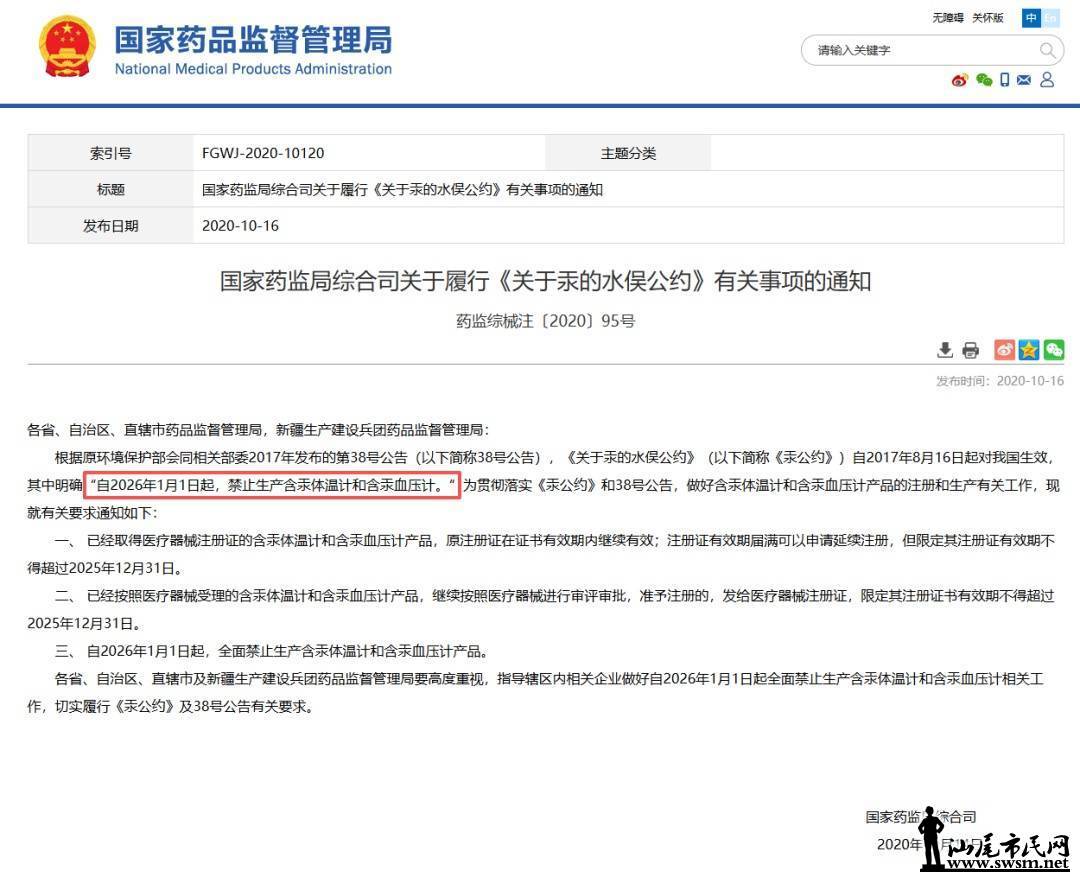Click the index number FGWJ-2020-10120
The image size is (1080, 877).
(263, 154)
